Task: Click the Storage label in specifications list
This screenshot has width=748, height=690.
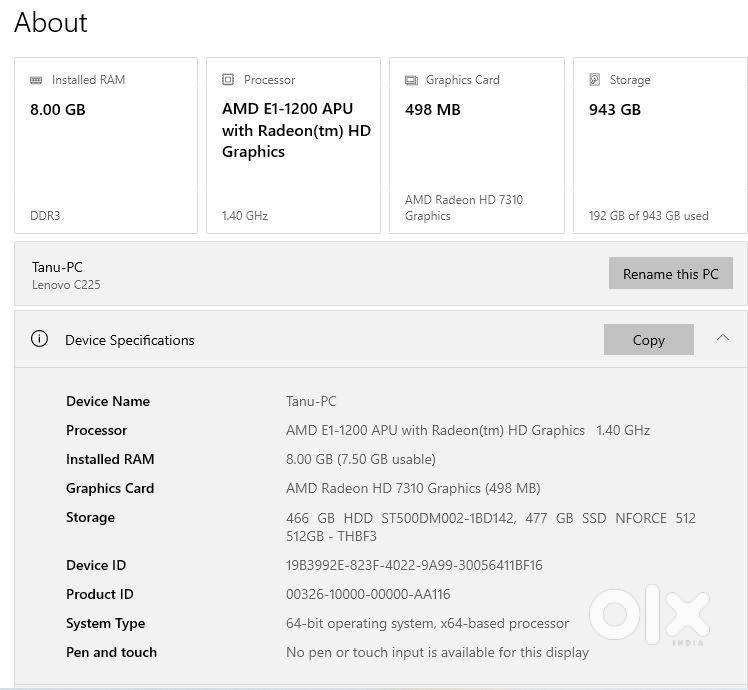Action: [x=90, y=518]
